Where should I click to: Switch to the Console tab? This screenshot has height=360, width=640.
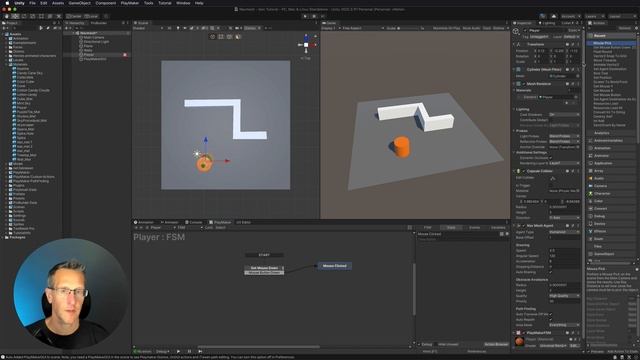tap(193, 222)
